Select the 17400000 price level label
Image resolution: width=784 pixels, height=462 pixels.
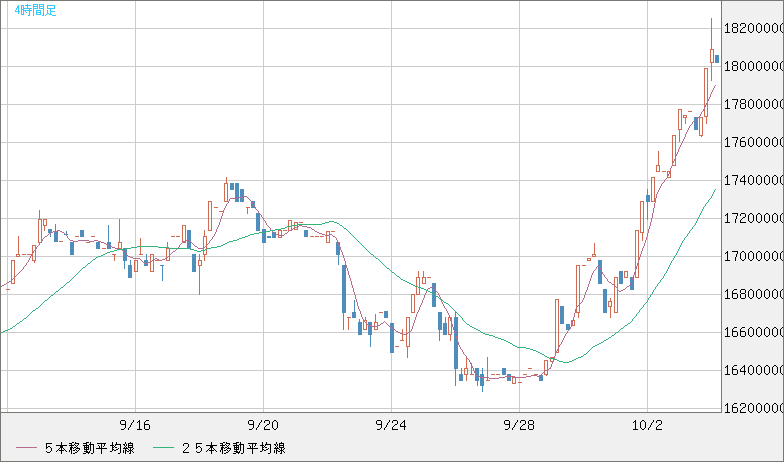[x=754, y=181]
